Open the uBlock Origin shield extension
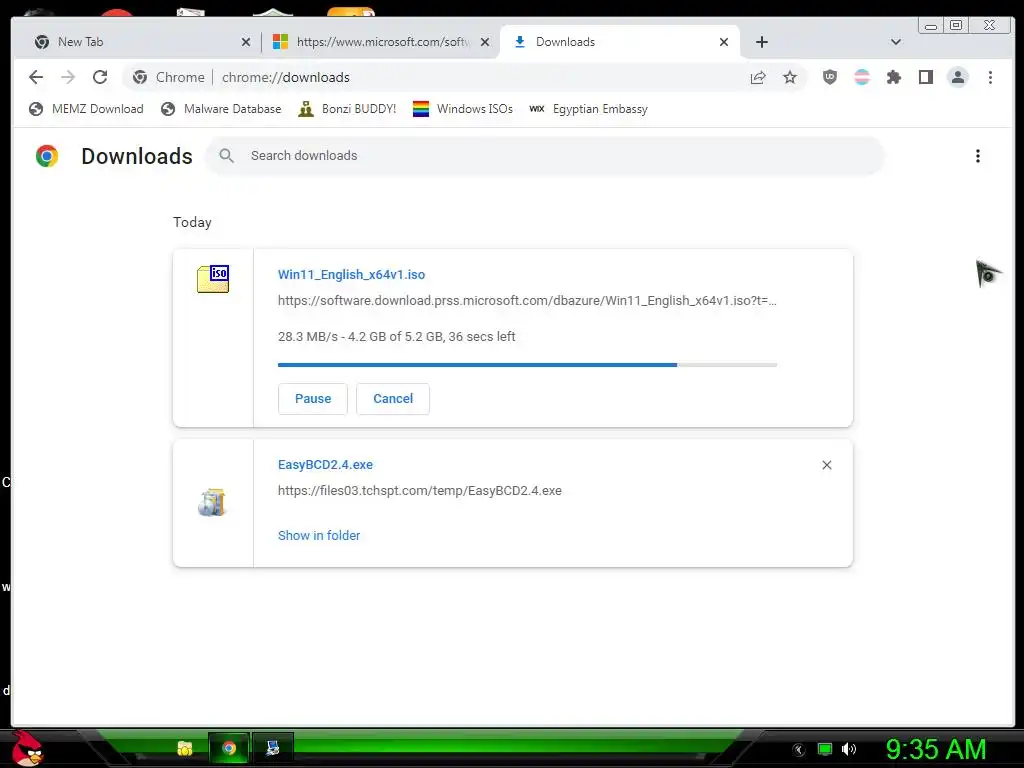1024x768 pixels. coord(829,77)
